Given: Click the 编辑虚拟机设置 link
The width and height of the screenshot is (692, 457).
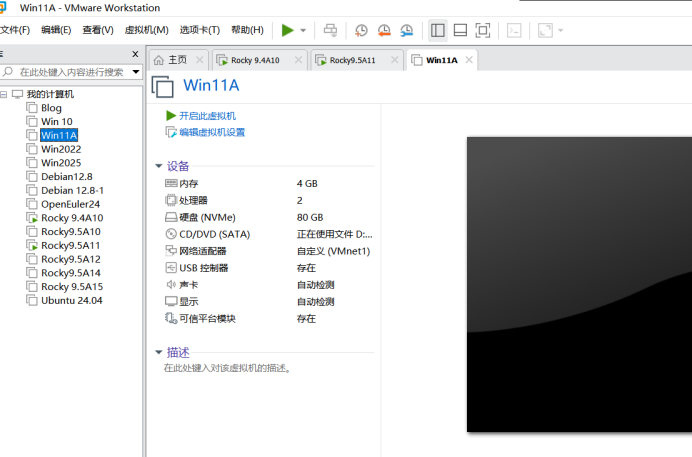Looking at the screenshot, I should pyautogui.click(x=211, y=132).
